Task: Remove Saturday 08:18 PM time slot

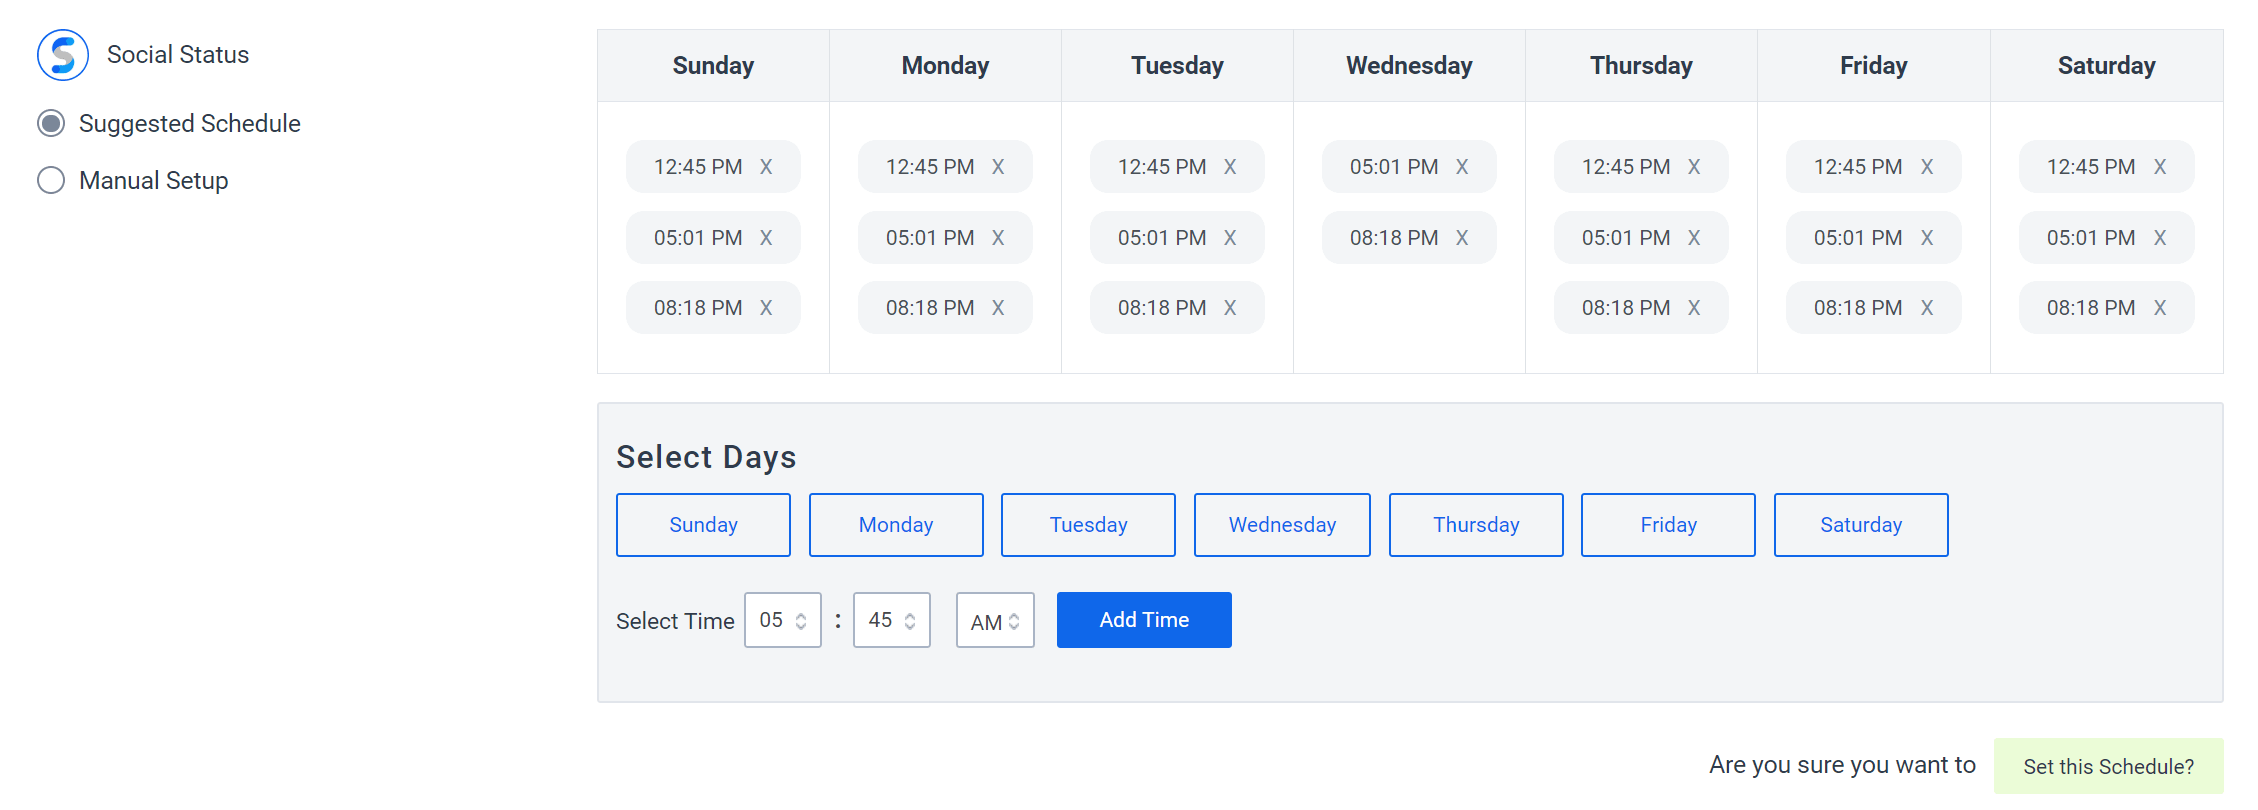Action: click(x=2160, y=308)
